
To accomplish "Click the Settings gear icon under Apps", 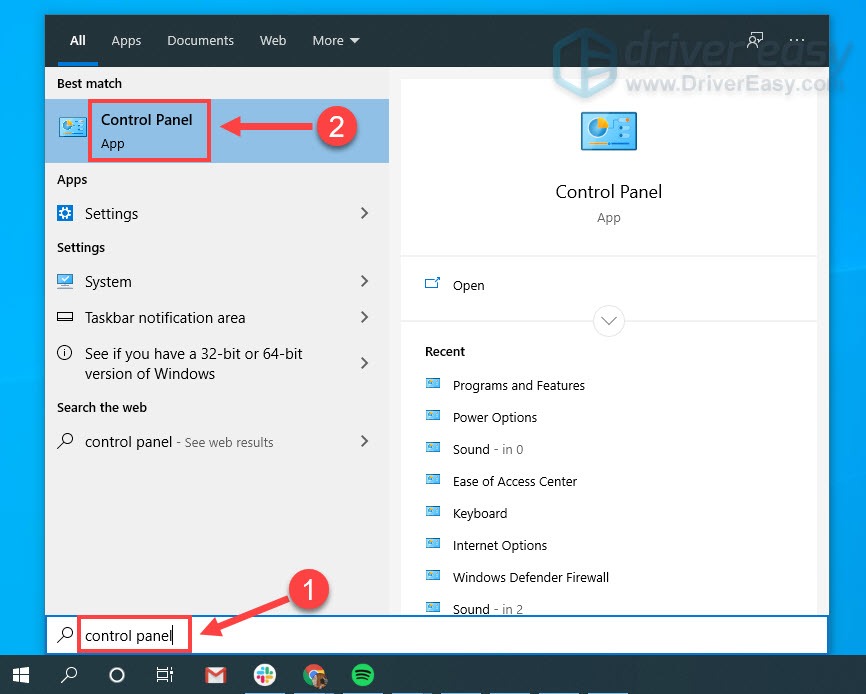I will [x=64, y=213].
